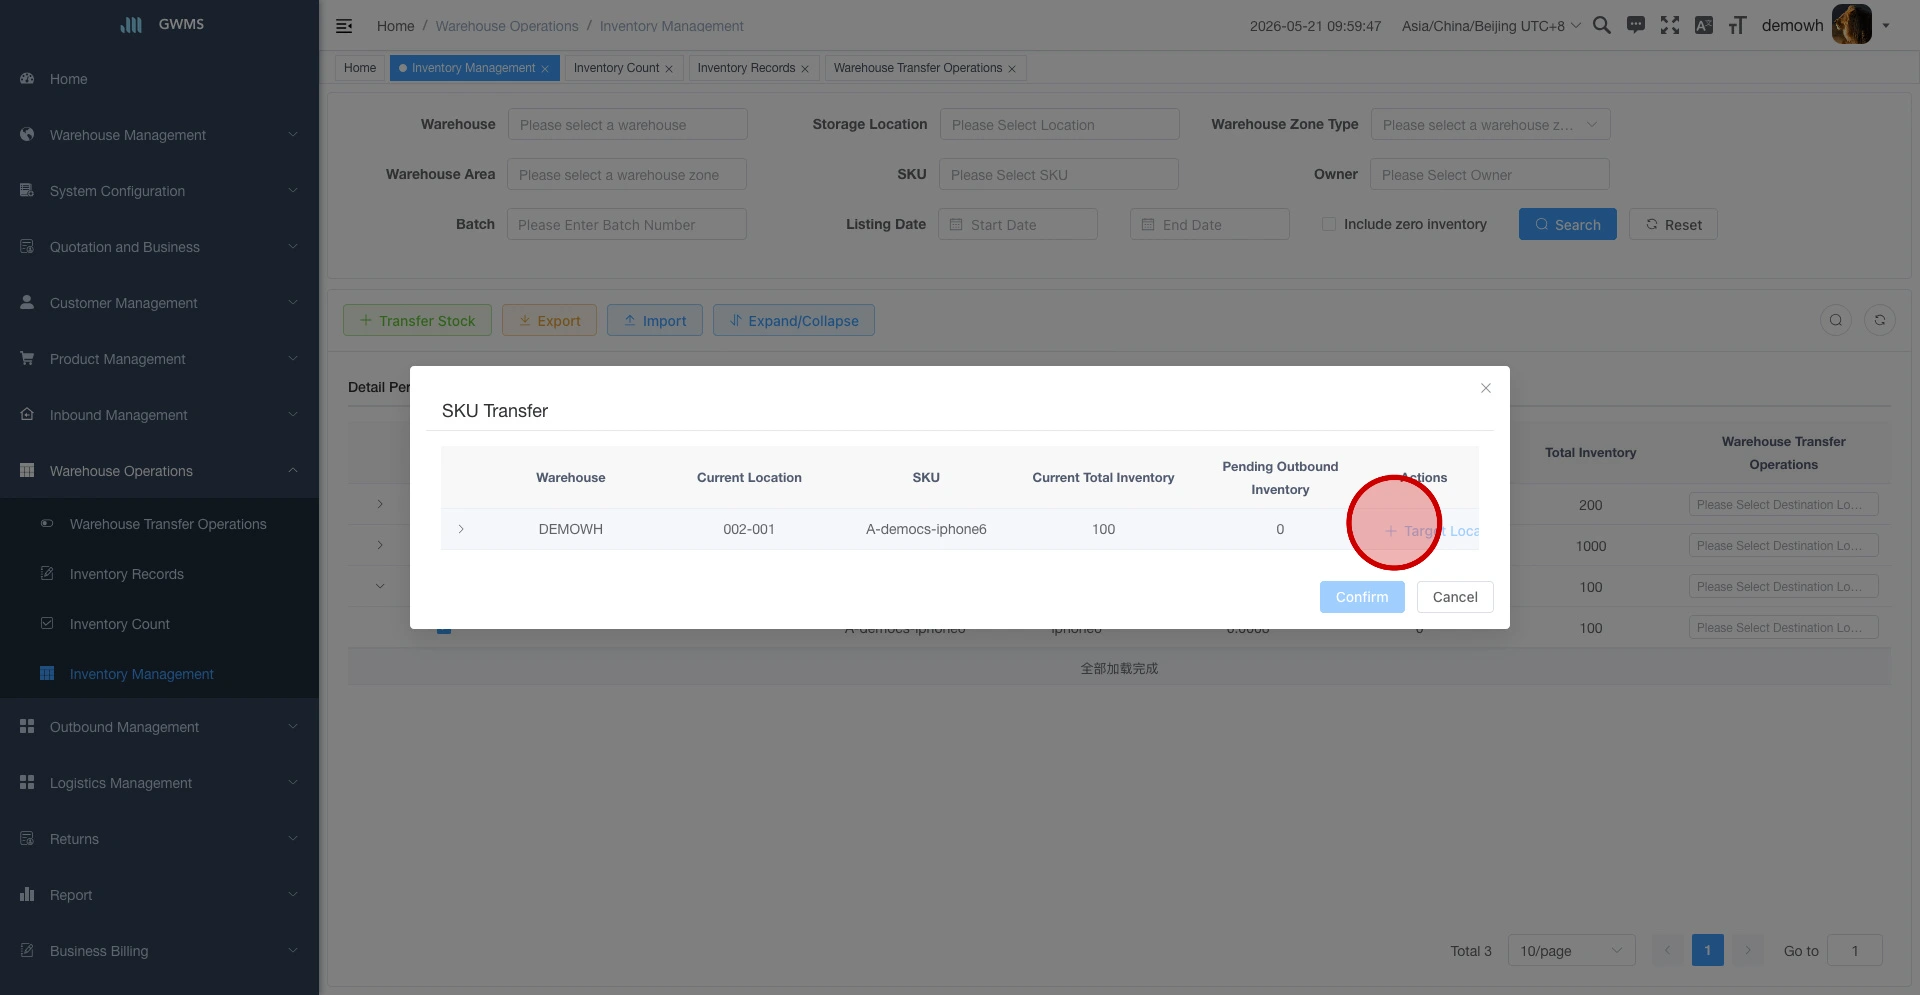Expand Quotation and Business menu
The image size is (1920, 995).
pyautogui.click(x=159, y=247)
